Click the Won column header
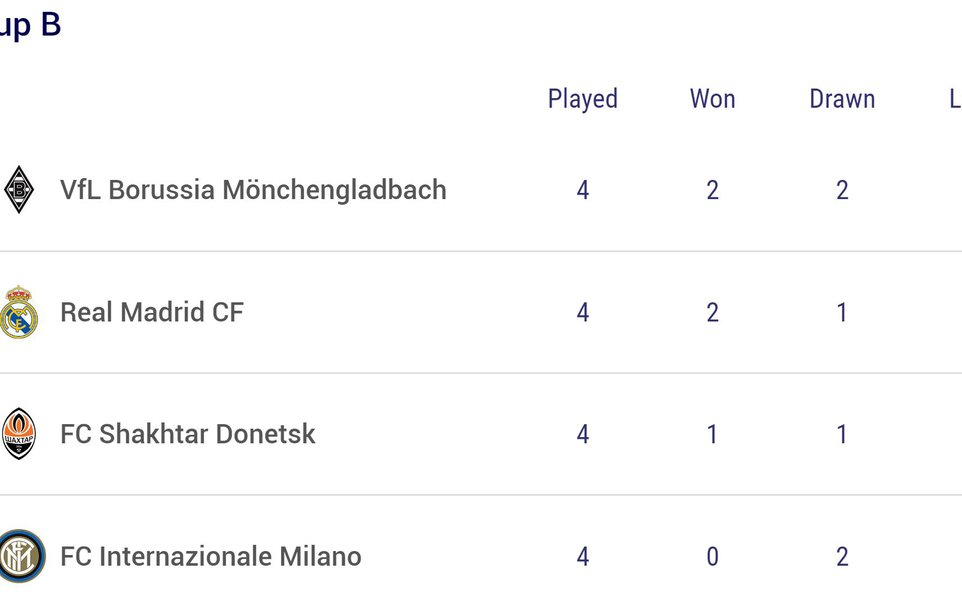 (x=712, y=99)
